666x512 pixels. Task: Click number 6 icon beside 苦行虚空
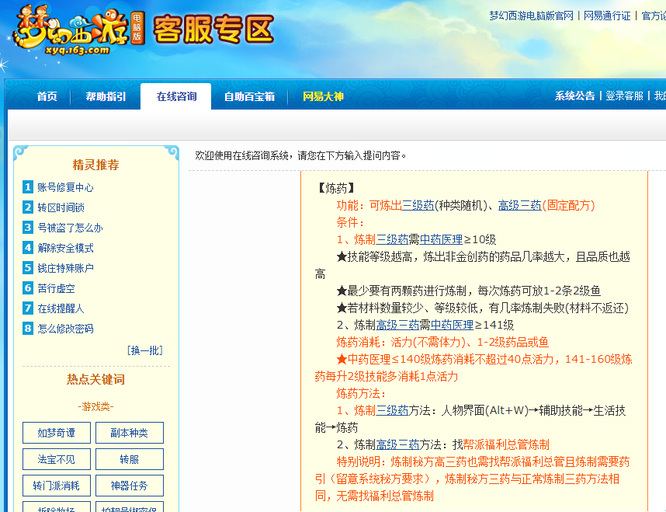pyautogui.click(x=28, y=288)
